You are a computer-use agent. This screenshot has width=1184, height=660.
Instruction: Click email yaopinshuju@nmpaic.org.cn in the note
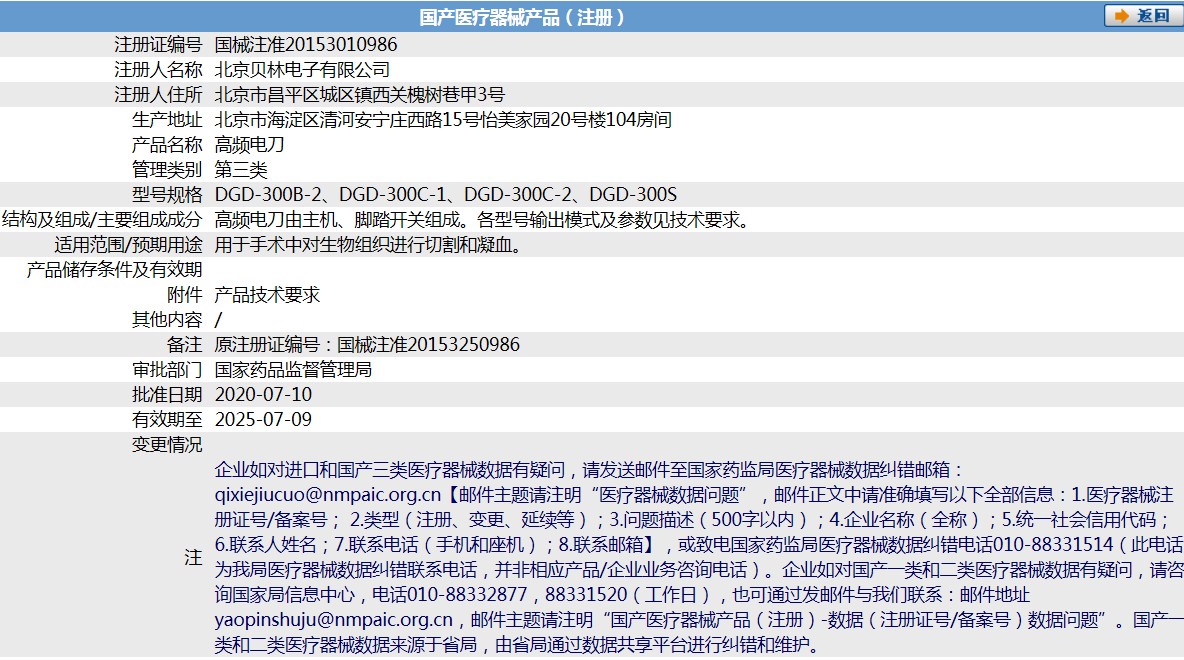[x=334, y=619]
